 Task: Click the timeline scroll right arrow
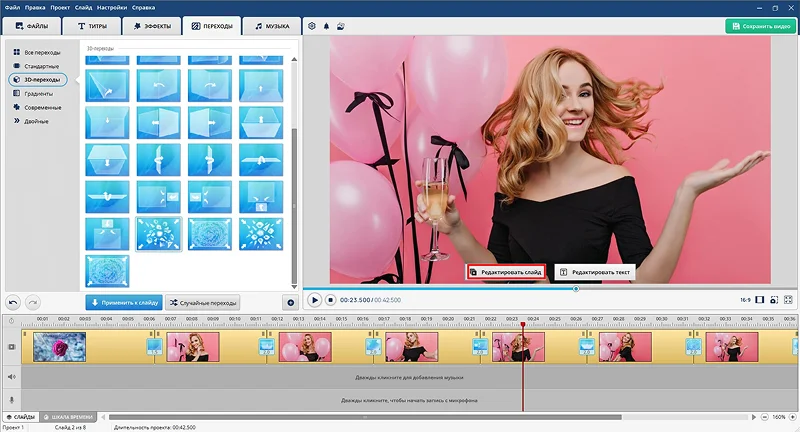[x=754, y=417]
